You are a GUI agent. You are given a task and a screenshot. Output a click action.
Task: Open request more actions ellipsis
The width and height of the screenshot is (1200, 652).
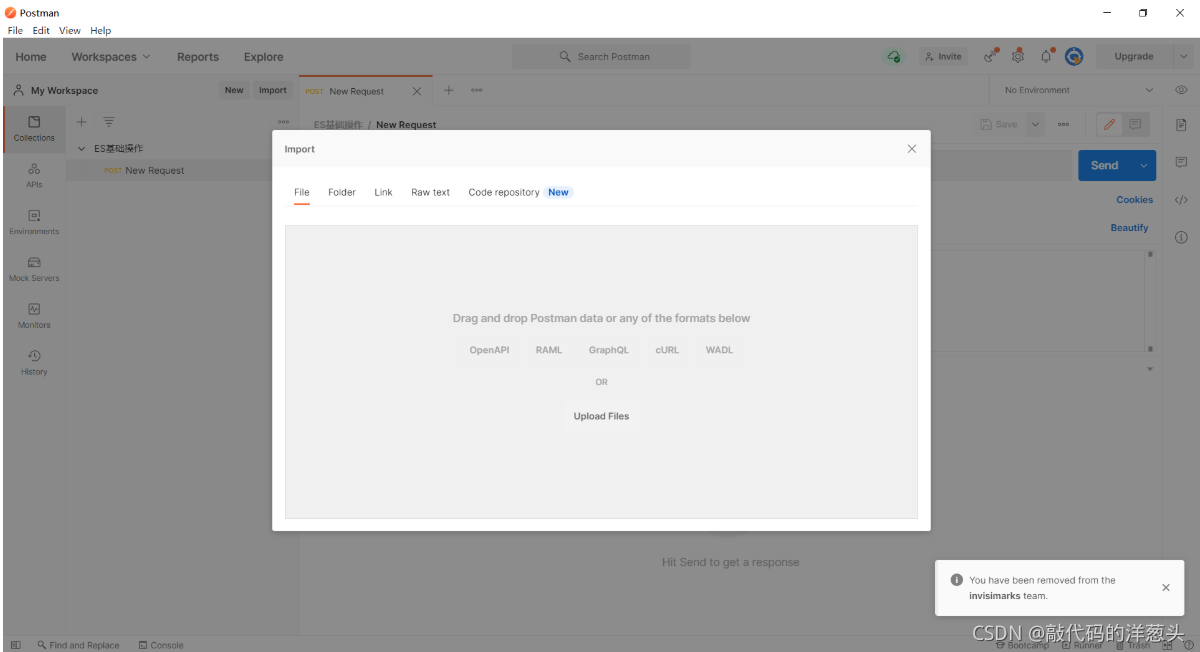pos(1063,125)
